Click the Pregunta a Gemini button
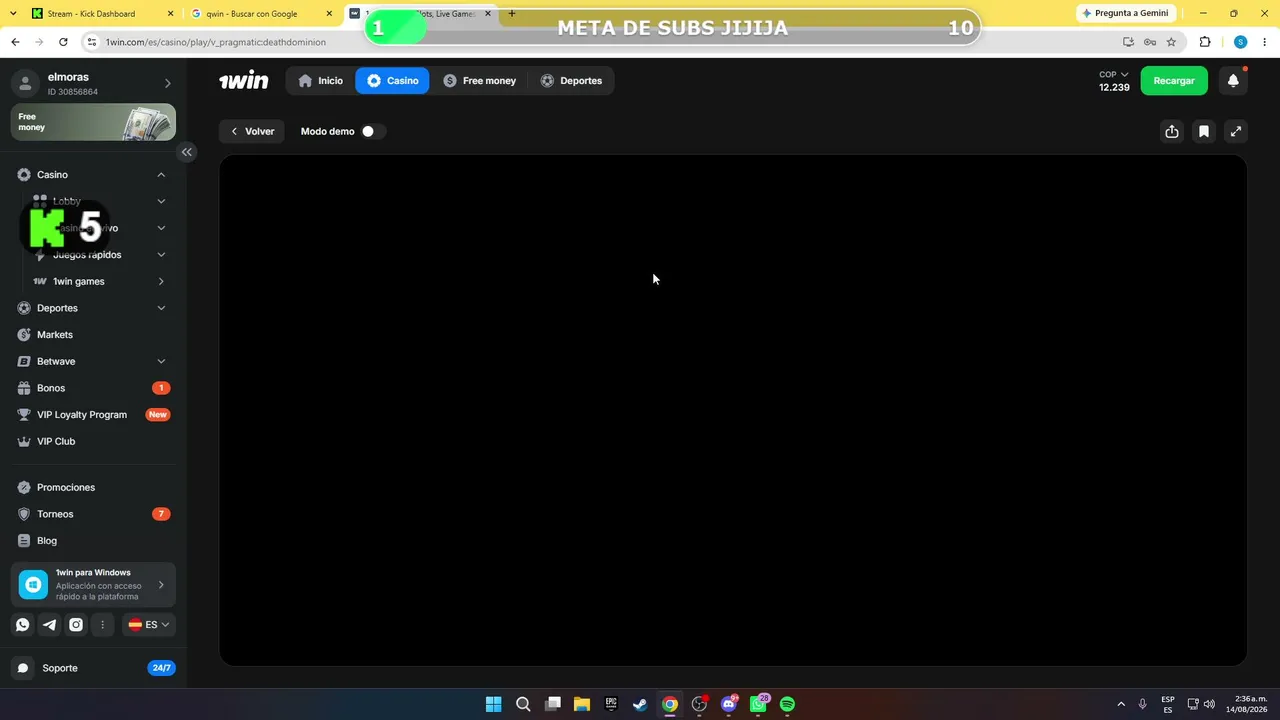The image size is (1280, 720). click(1126, 13)
